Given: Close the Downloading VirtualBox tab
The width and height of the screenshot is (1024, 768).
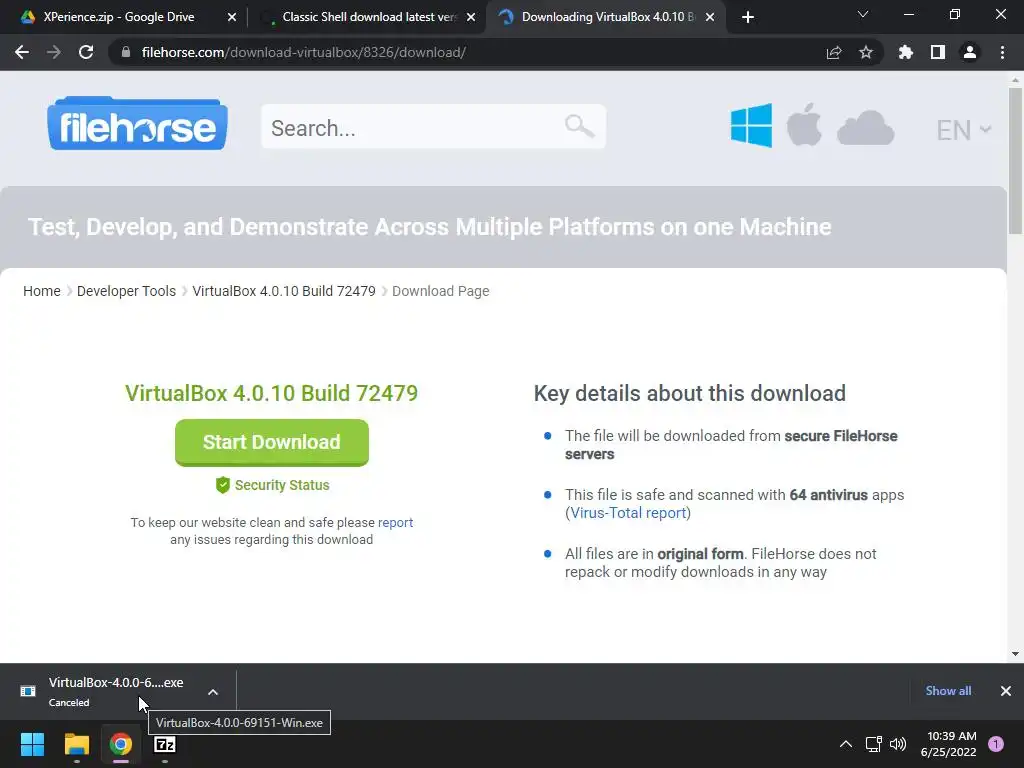Looking at the screenshot, I should tap(710, 17).
